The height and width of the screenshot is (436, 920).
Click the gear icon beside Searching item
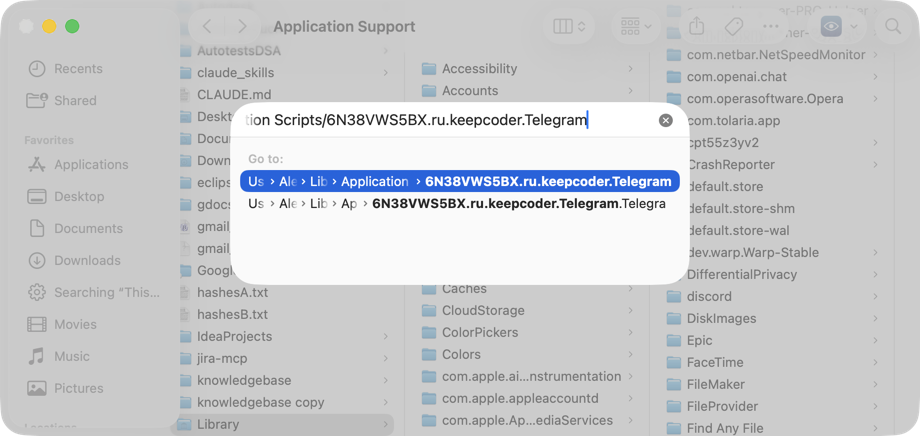[x=37, y=292]
